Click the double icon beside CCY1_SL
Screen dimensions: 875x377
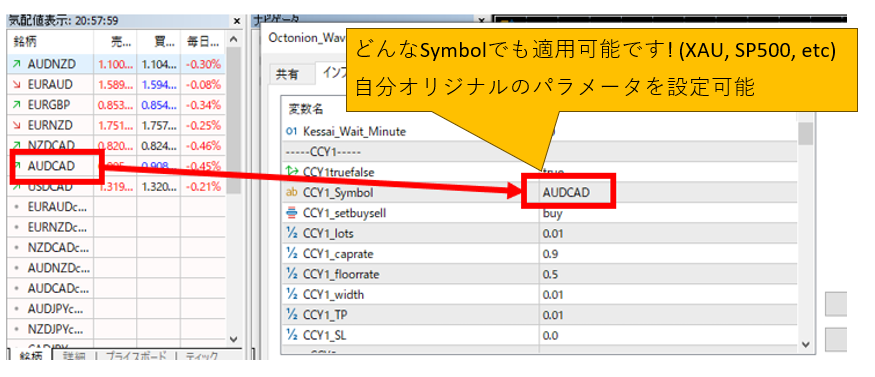pyautogui.click(x=291, y=335)
